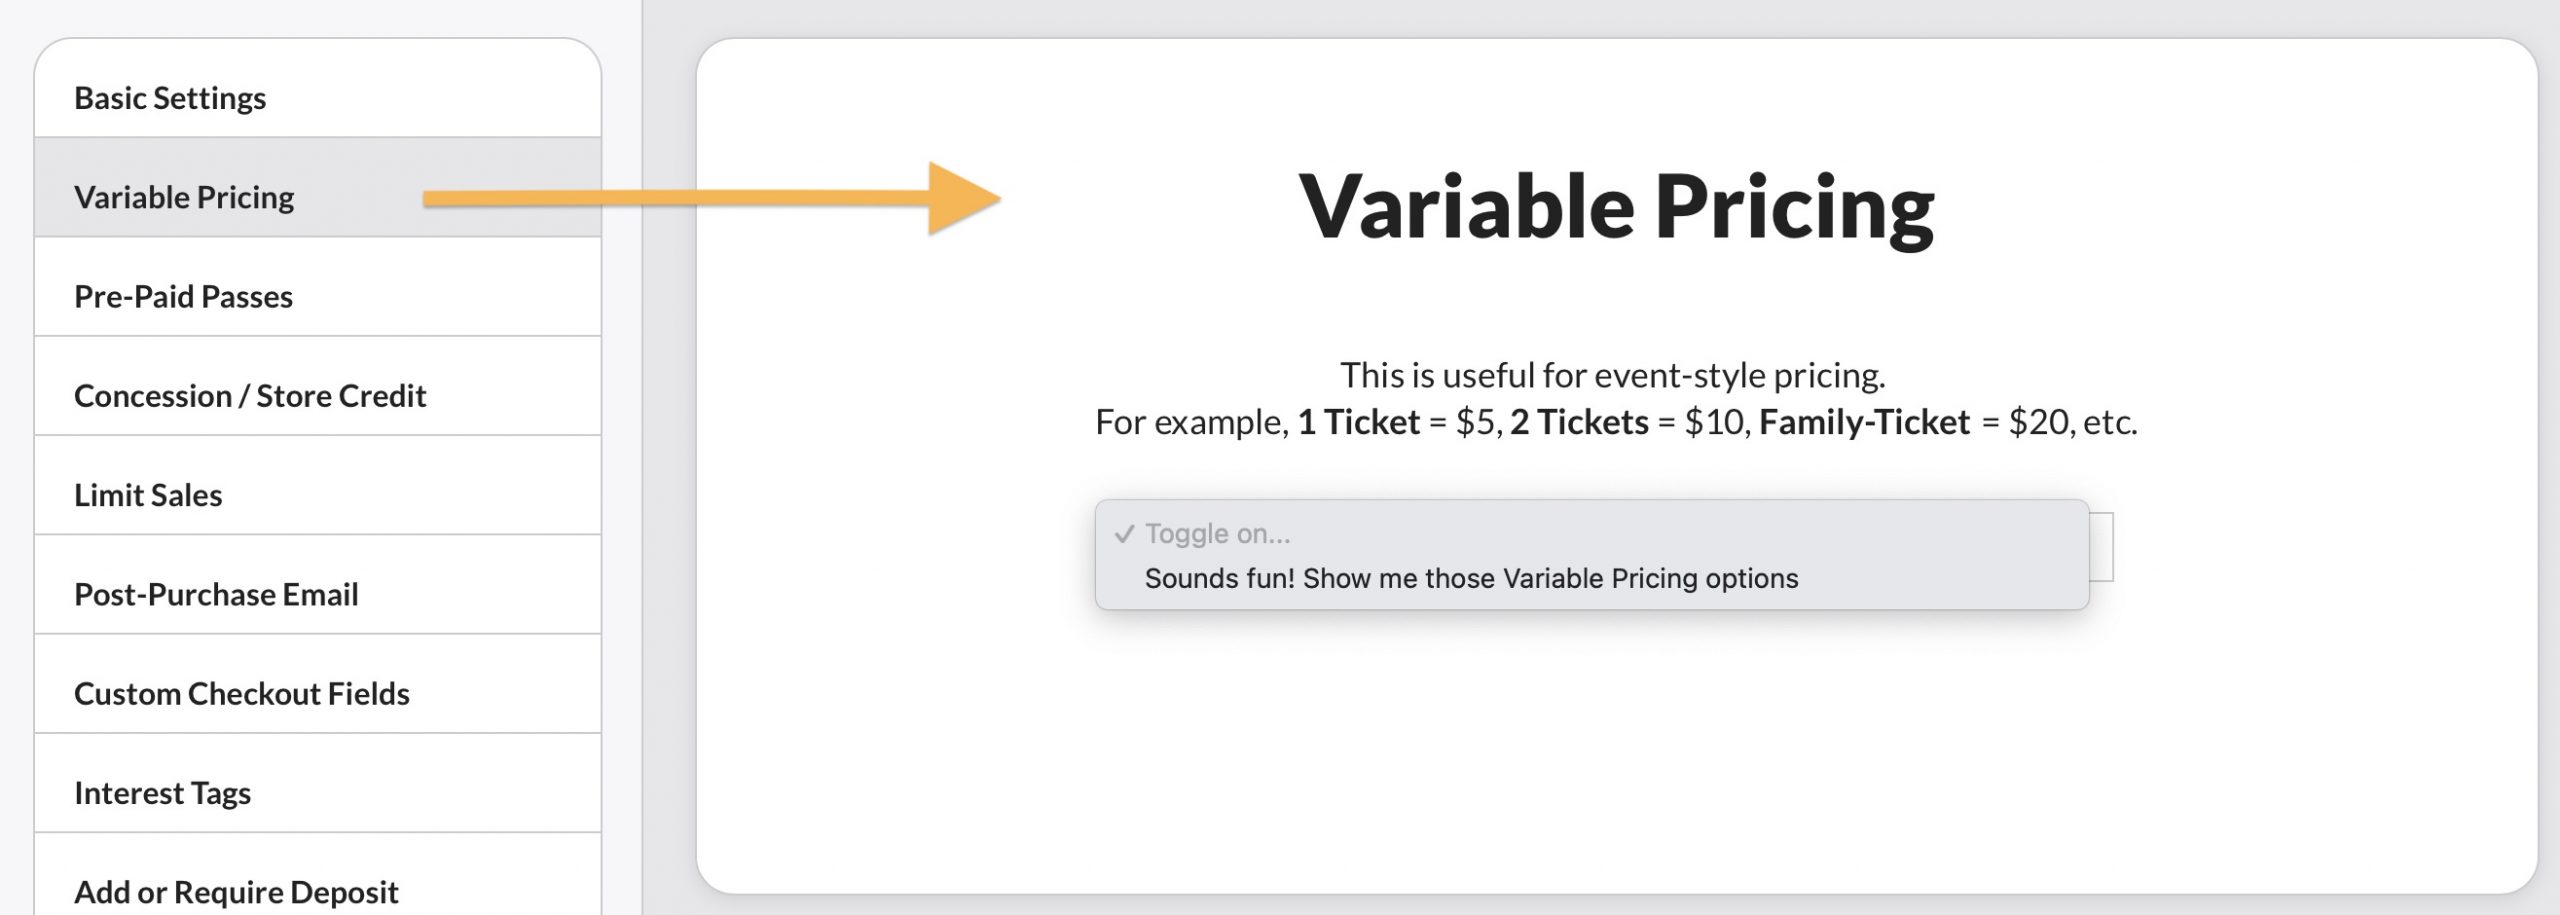Click the bold '1 Ticket' example text
Screen dimensions: 2560x915
(1358, 422)
